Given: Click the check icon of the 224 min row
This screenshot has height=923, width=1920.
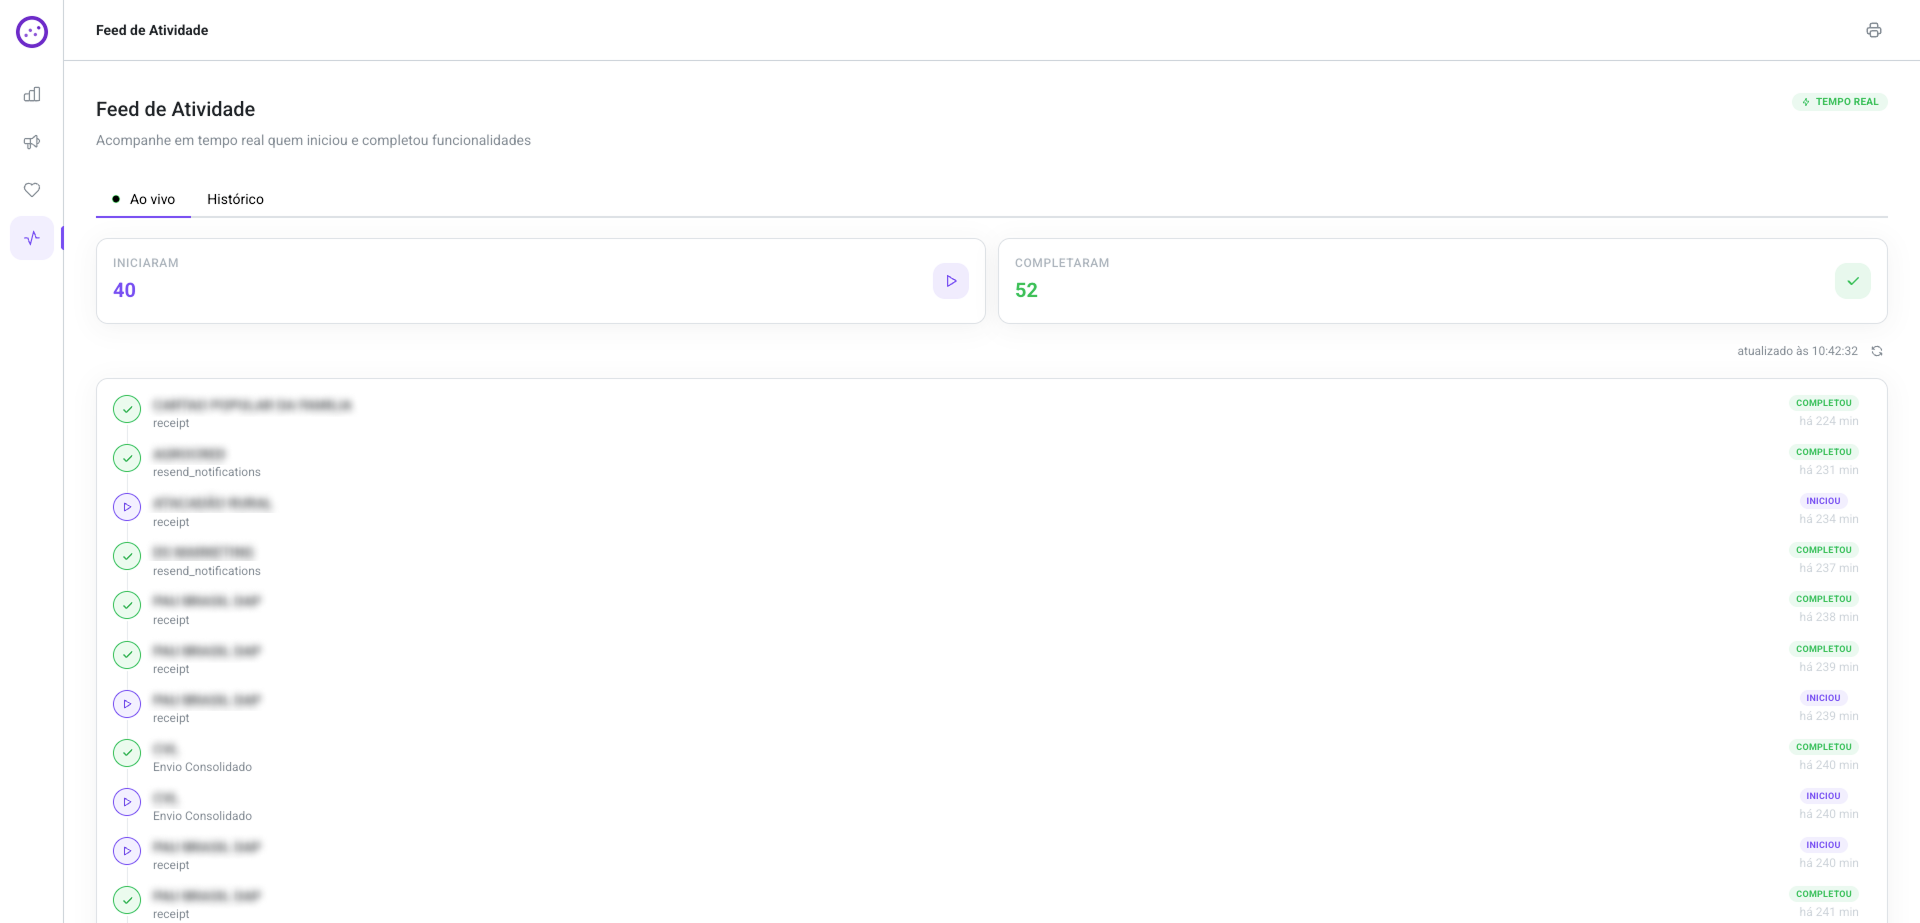Looking at the screenshot, I should pos(127,409).
